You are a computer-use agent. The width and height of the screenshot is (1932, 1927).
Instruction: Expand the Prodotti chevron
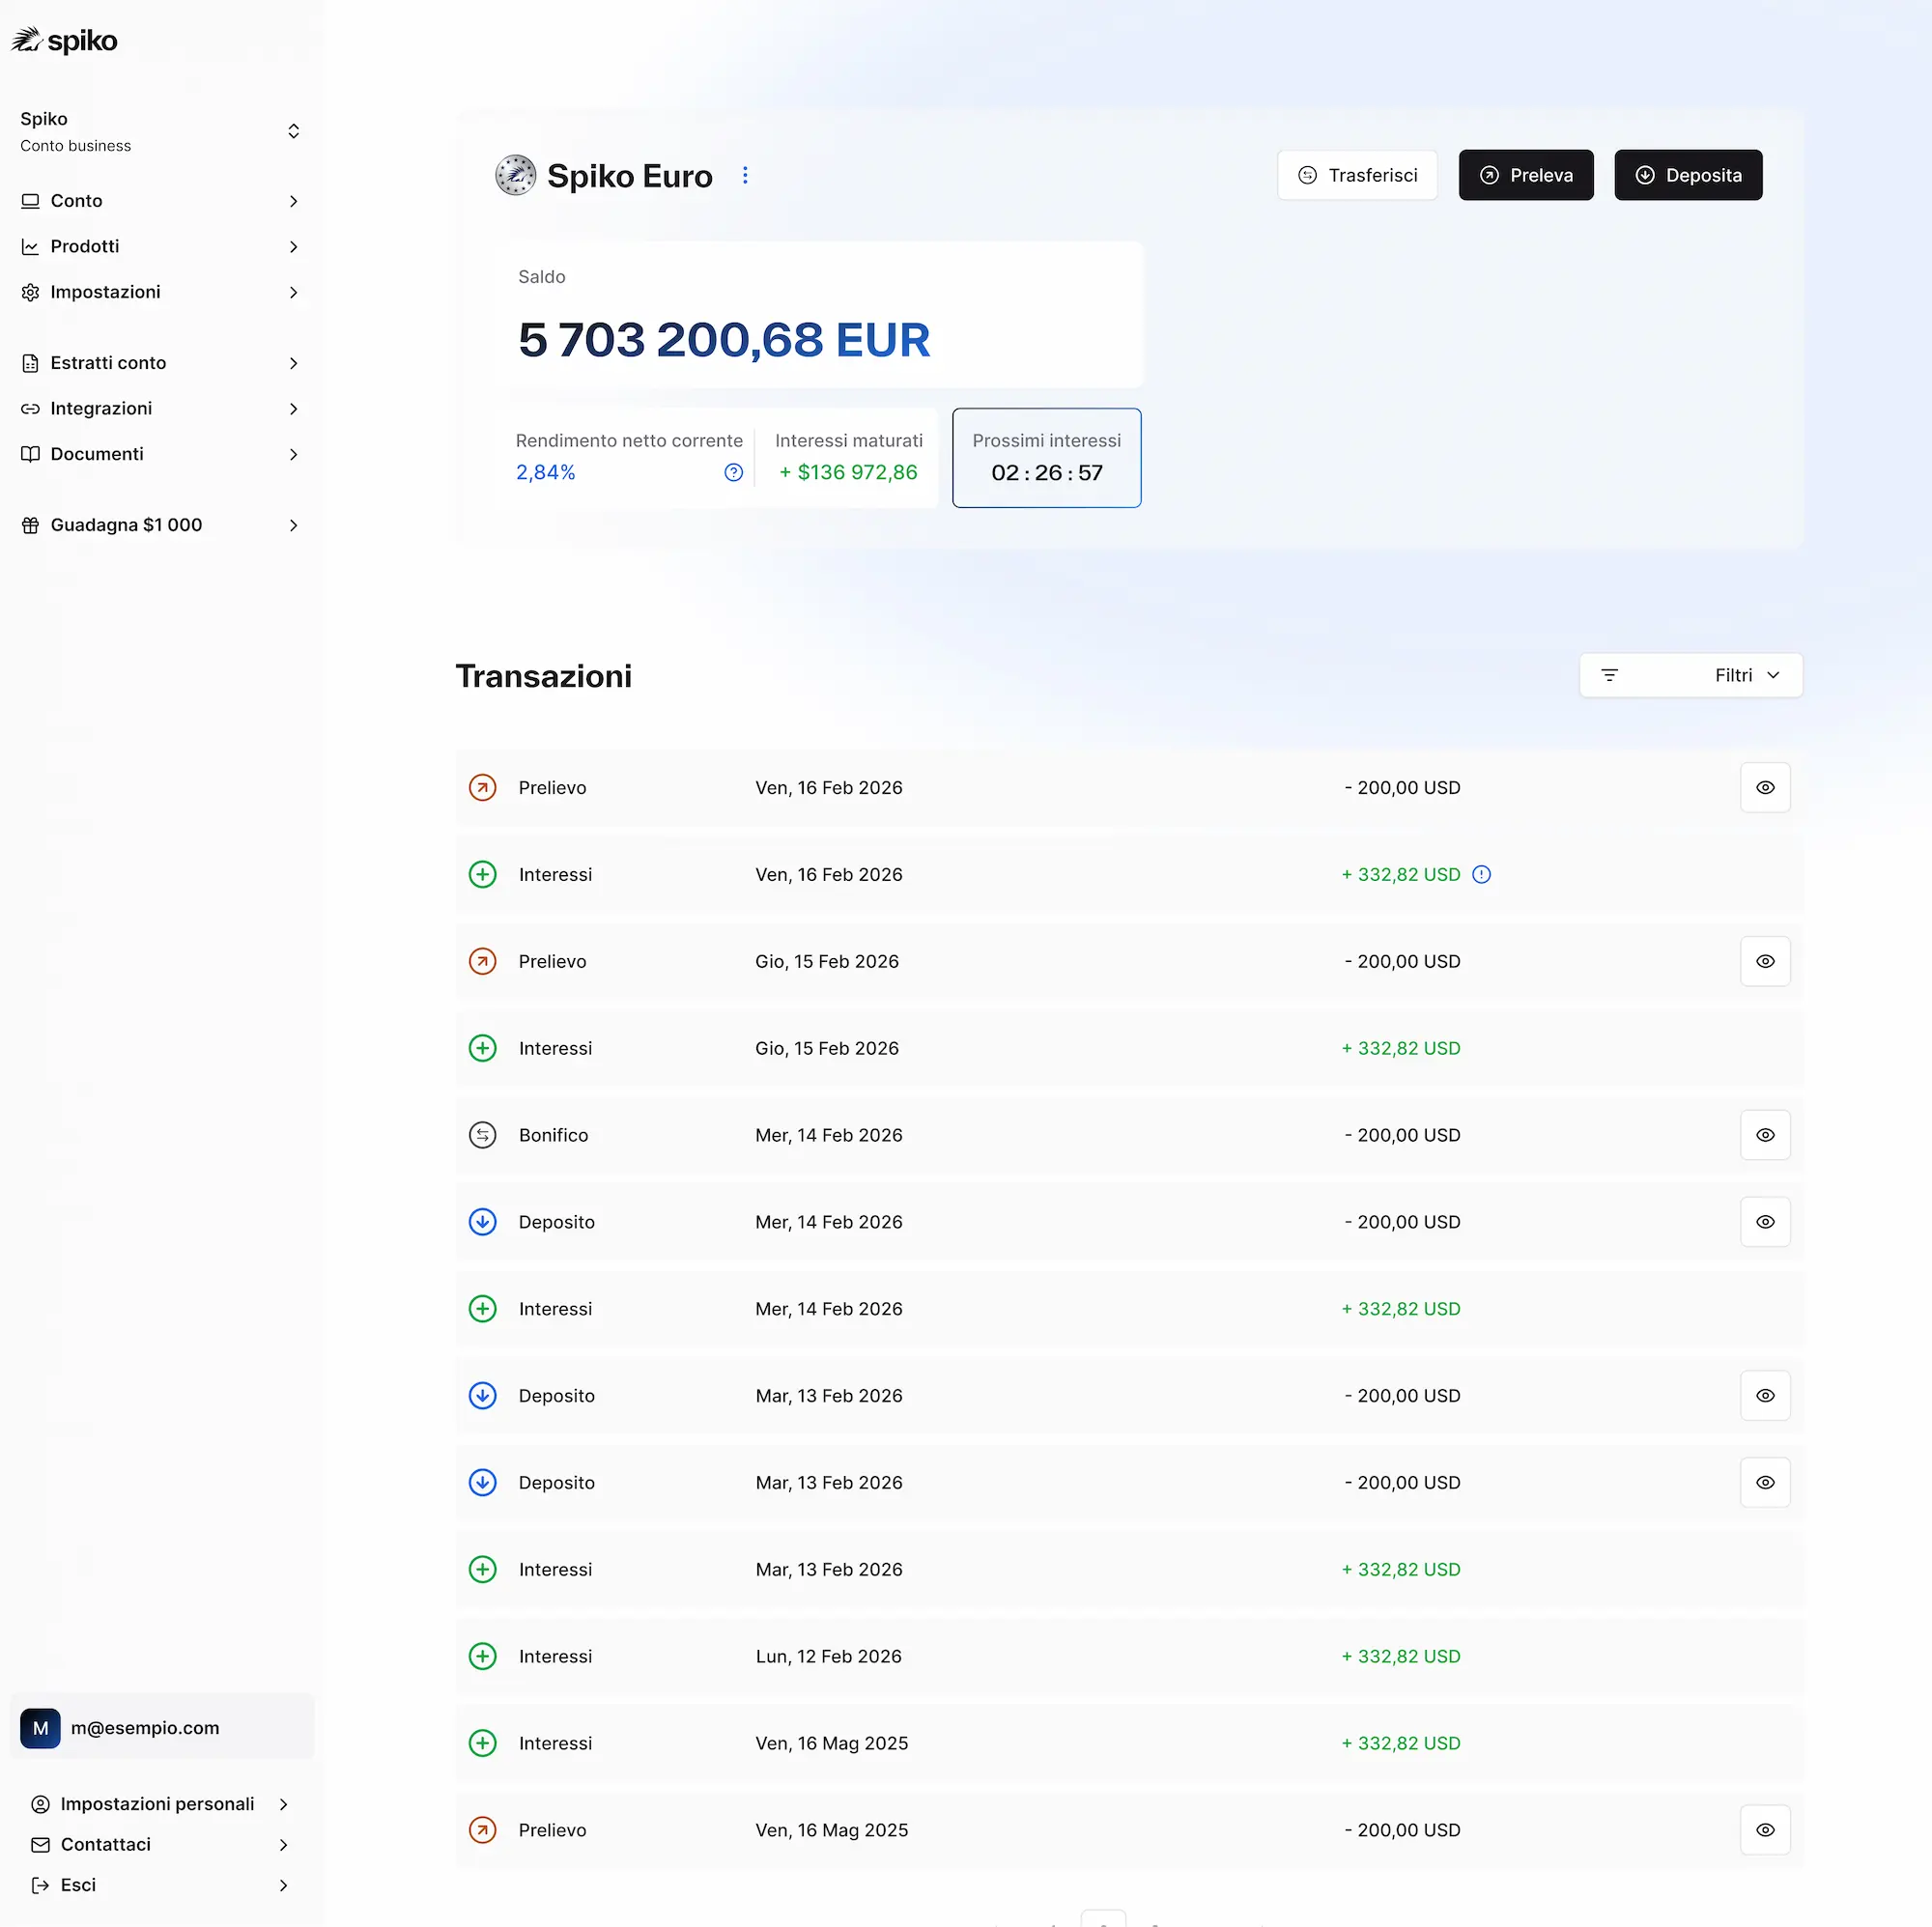[x=293, y=246]
